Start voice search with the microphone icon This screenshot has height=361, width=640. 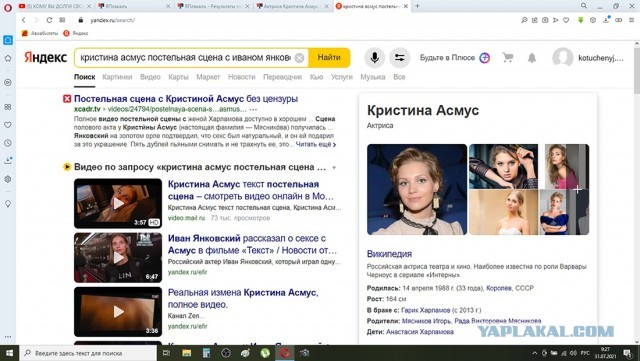pos(374,58)
